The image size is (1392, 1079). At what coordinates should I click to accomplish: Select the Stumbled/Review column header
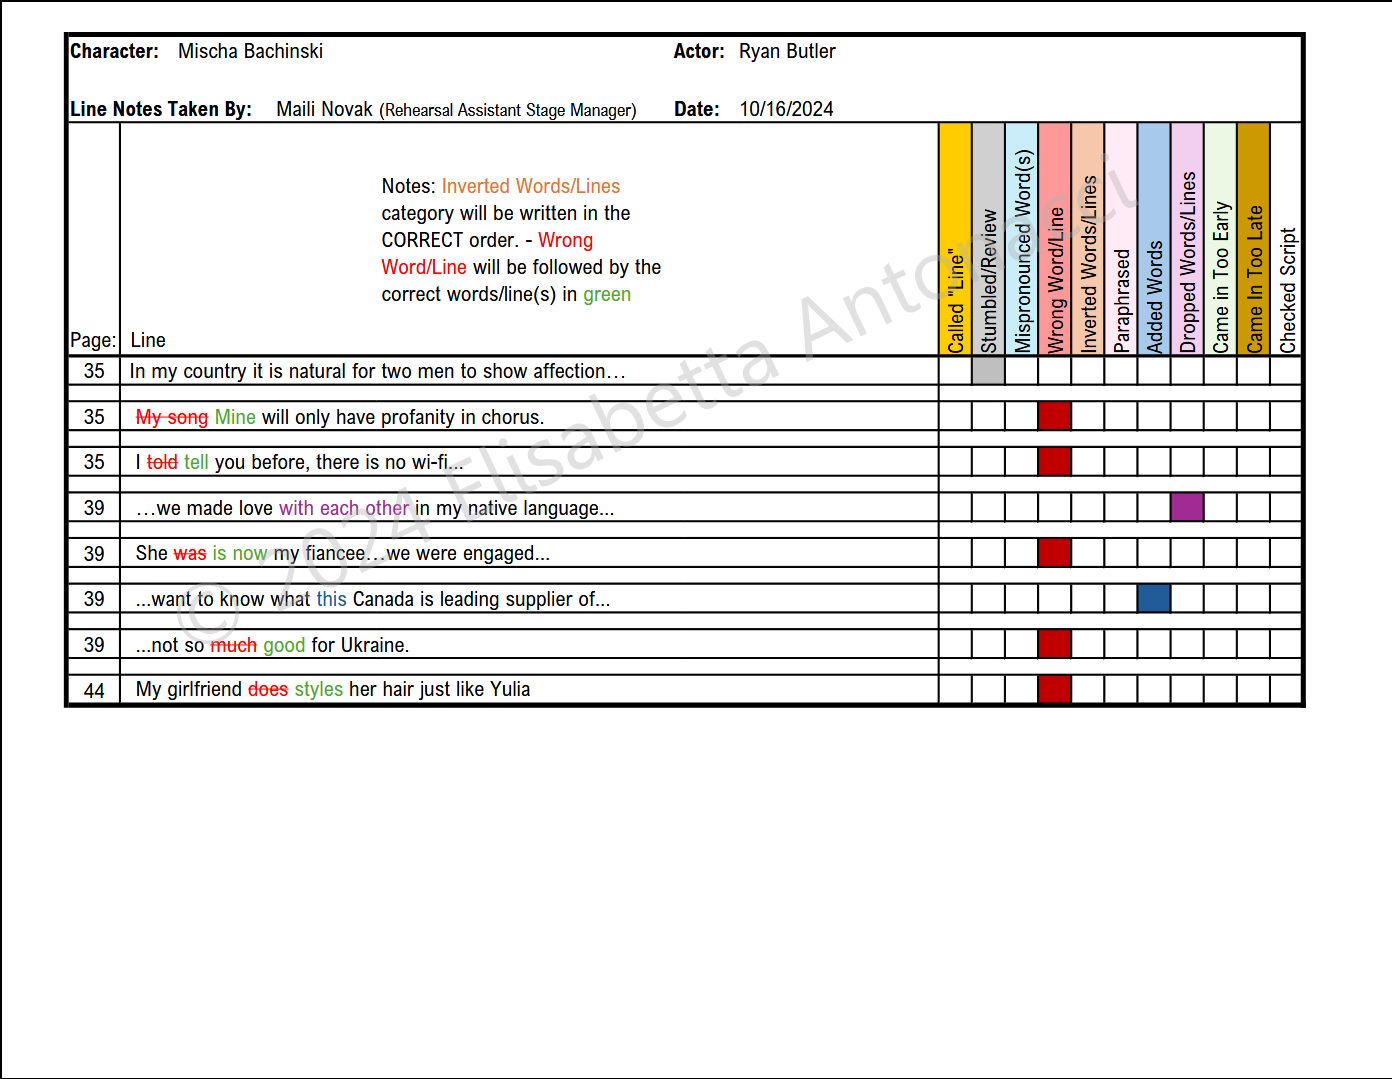point(988,239)
